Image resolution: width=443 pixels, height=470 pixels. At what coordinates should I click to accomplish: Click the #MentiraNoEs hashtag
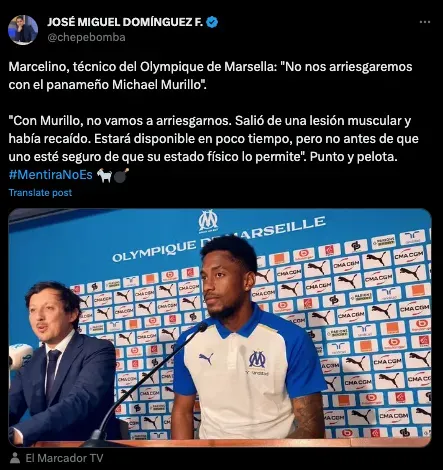pos(51,174)
